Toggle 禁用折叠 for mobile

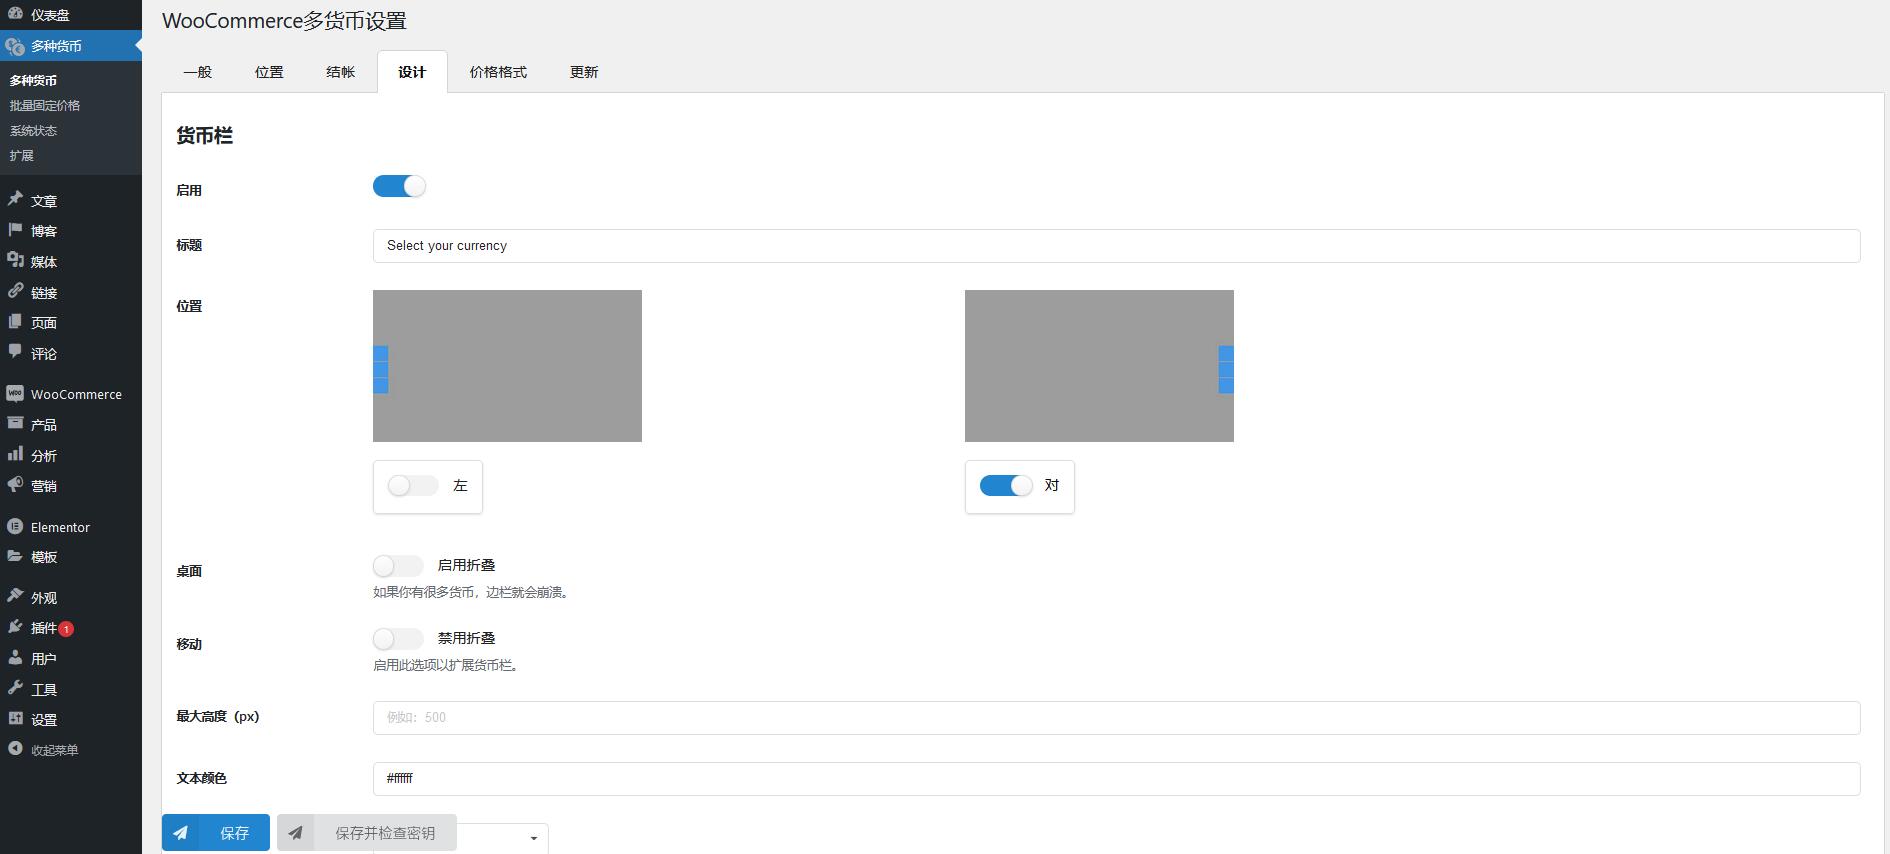[397, 639]
